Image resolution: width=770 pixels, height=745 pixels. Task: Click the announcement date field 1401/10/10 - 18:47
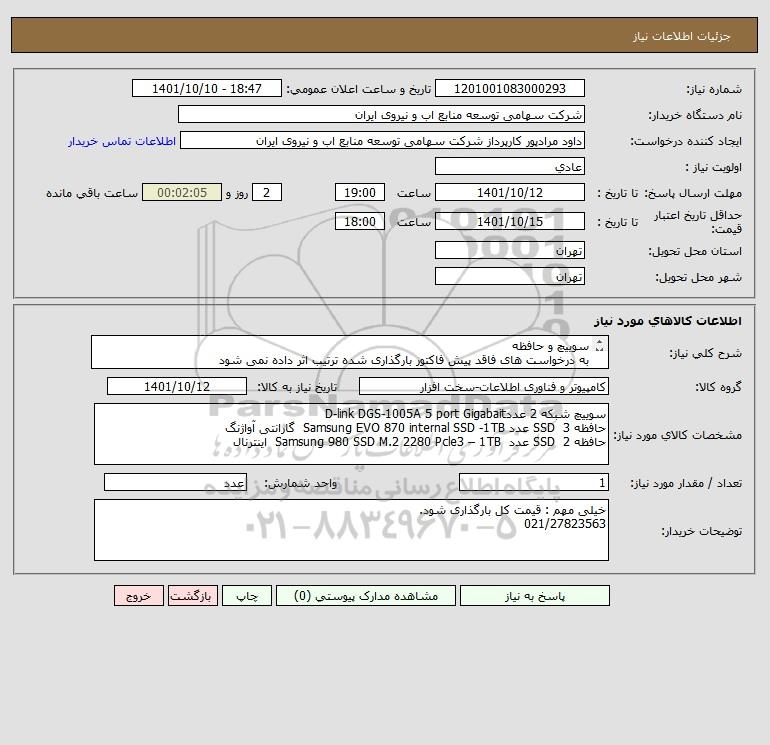pyautogui.click(x=207, y=88)
